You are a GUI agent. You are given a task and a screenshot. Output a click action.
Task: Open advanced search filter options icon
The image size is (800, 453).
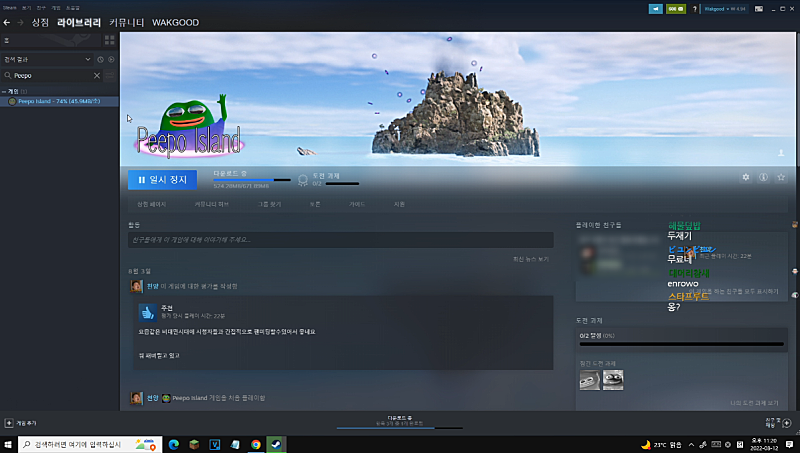tap(110, 76)
